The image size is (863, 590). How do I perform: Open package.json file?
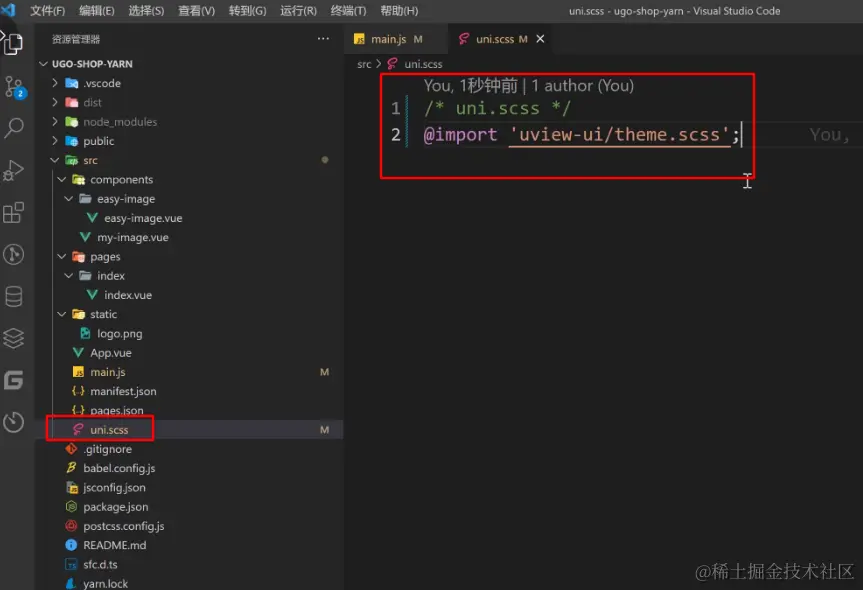point(116,507)
